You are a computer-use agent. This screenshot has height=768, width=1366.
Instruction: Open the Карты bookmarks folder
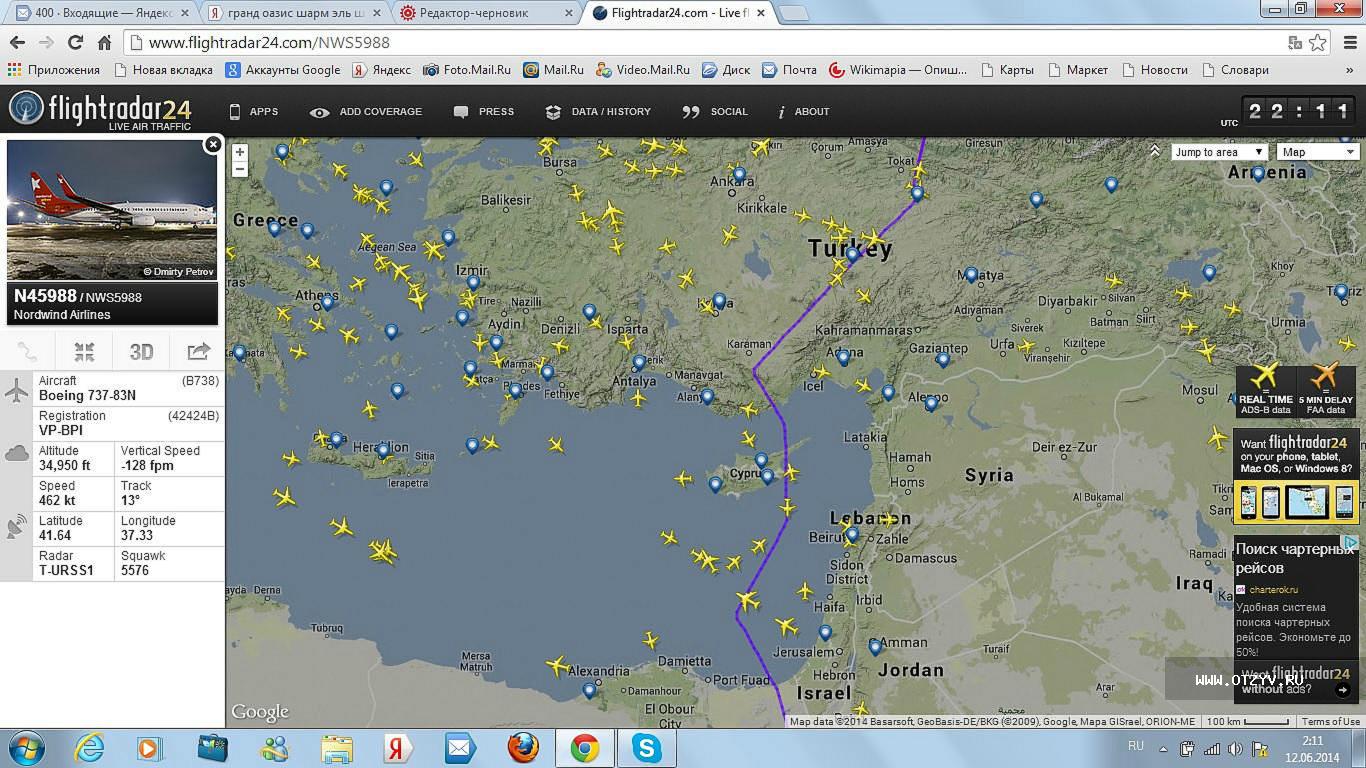(x=1007, y=70)
